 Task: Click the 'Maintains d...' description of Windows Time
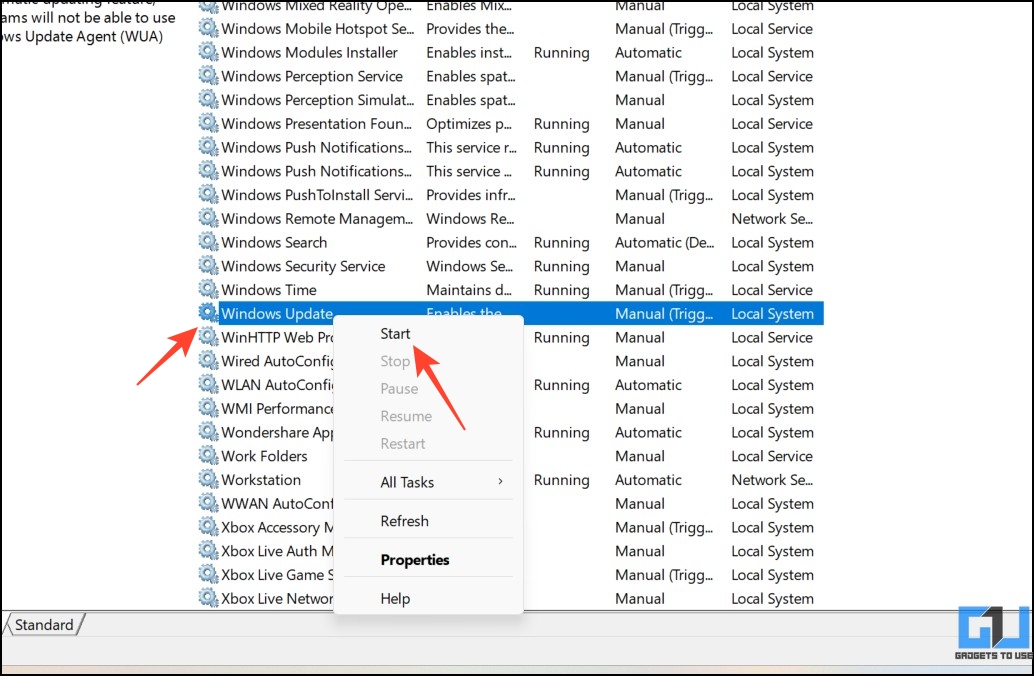(468, 290)
